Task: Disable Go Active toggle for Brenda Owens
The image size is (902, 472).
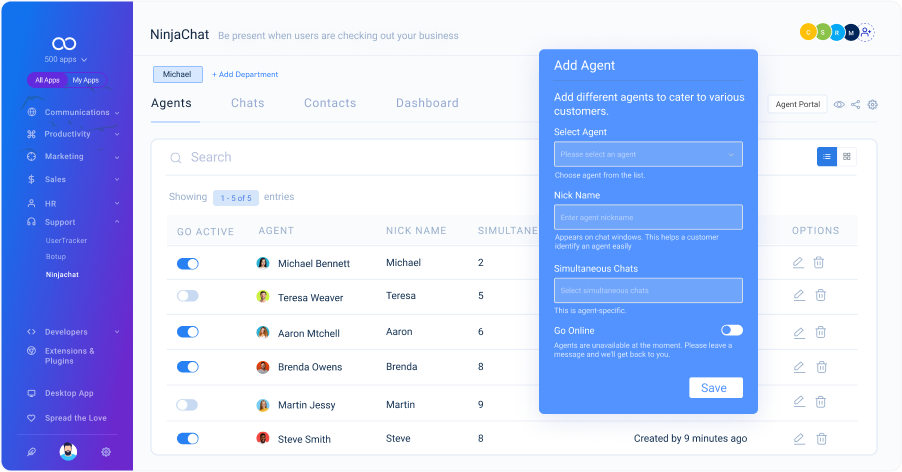Action: (x=188, y=367)
